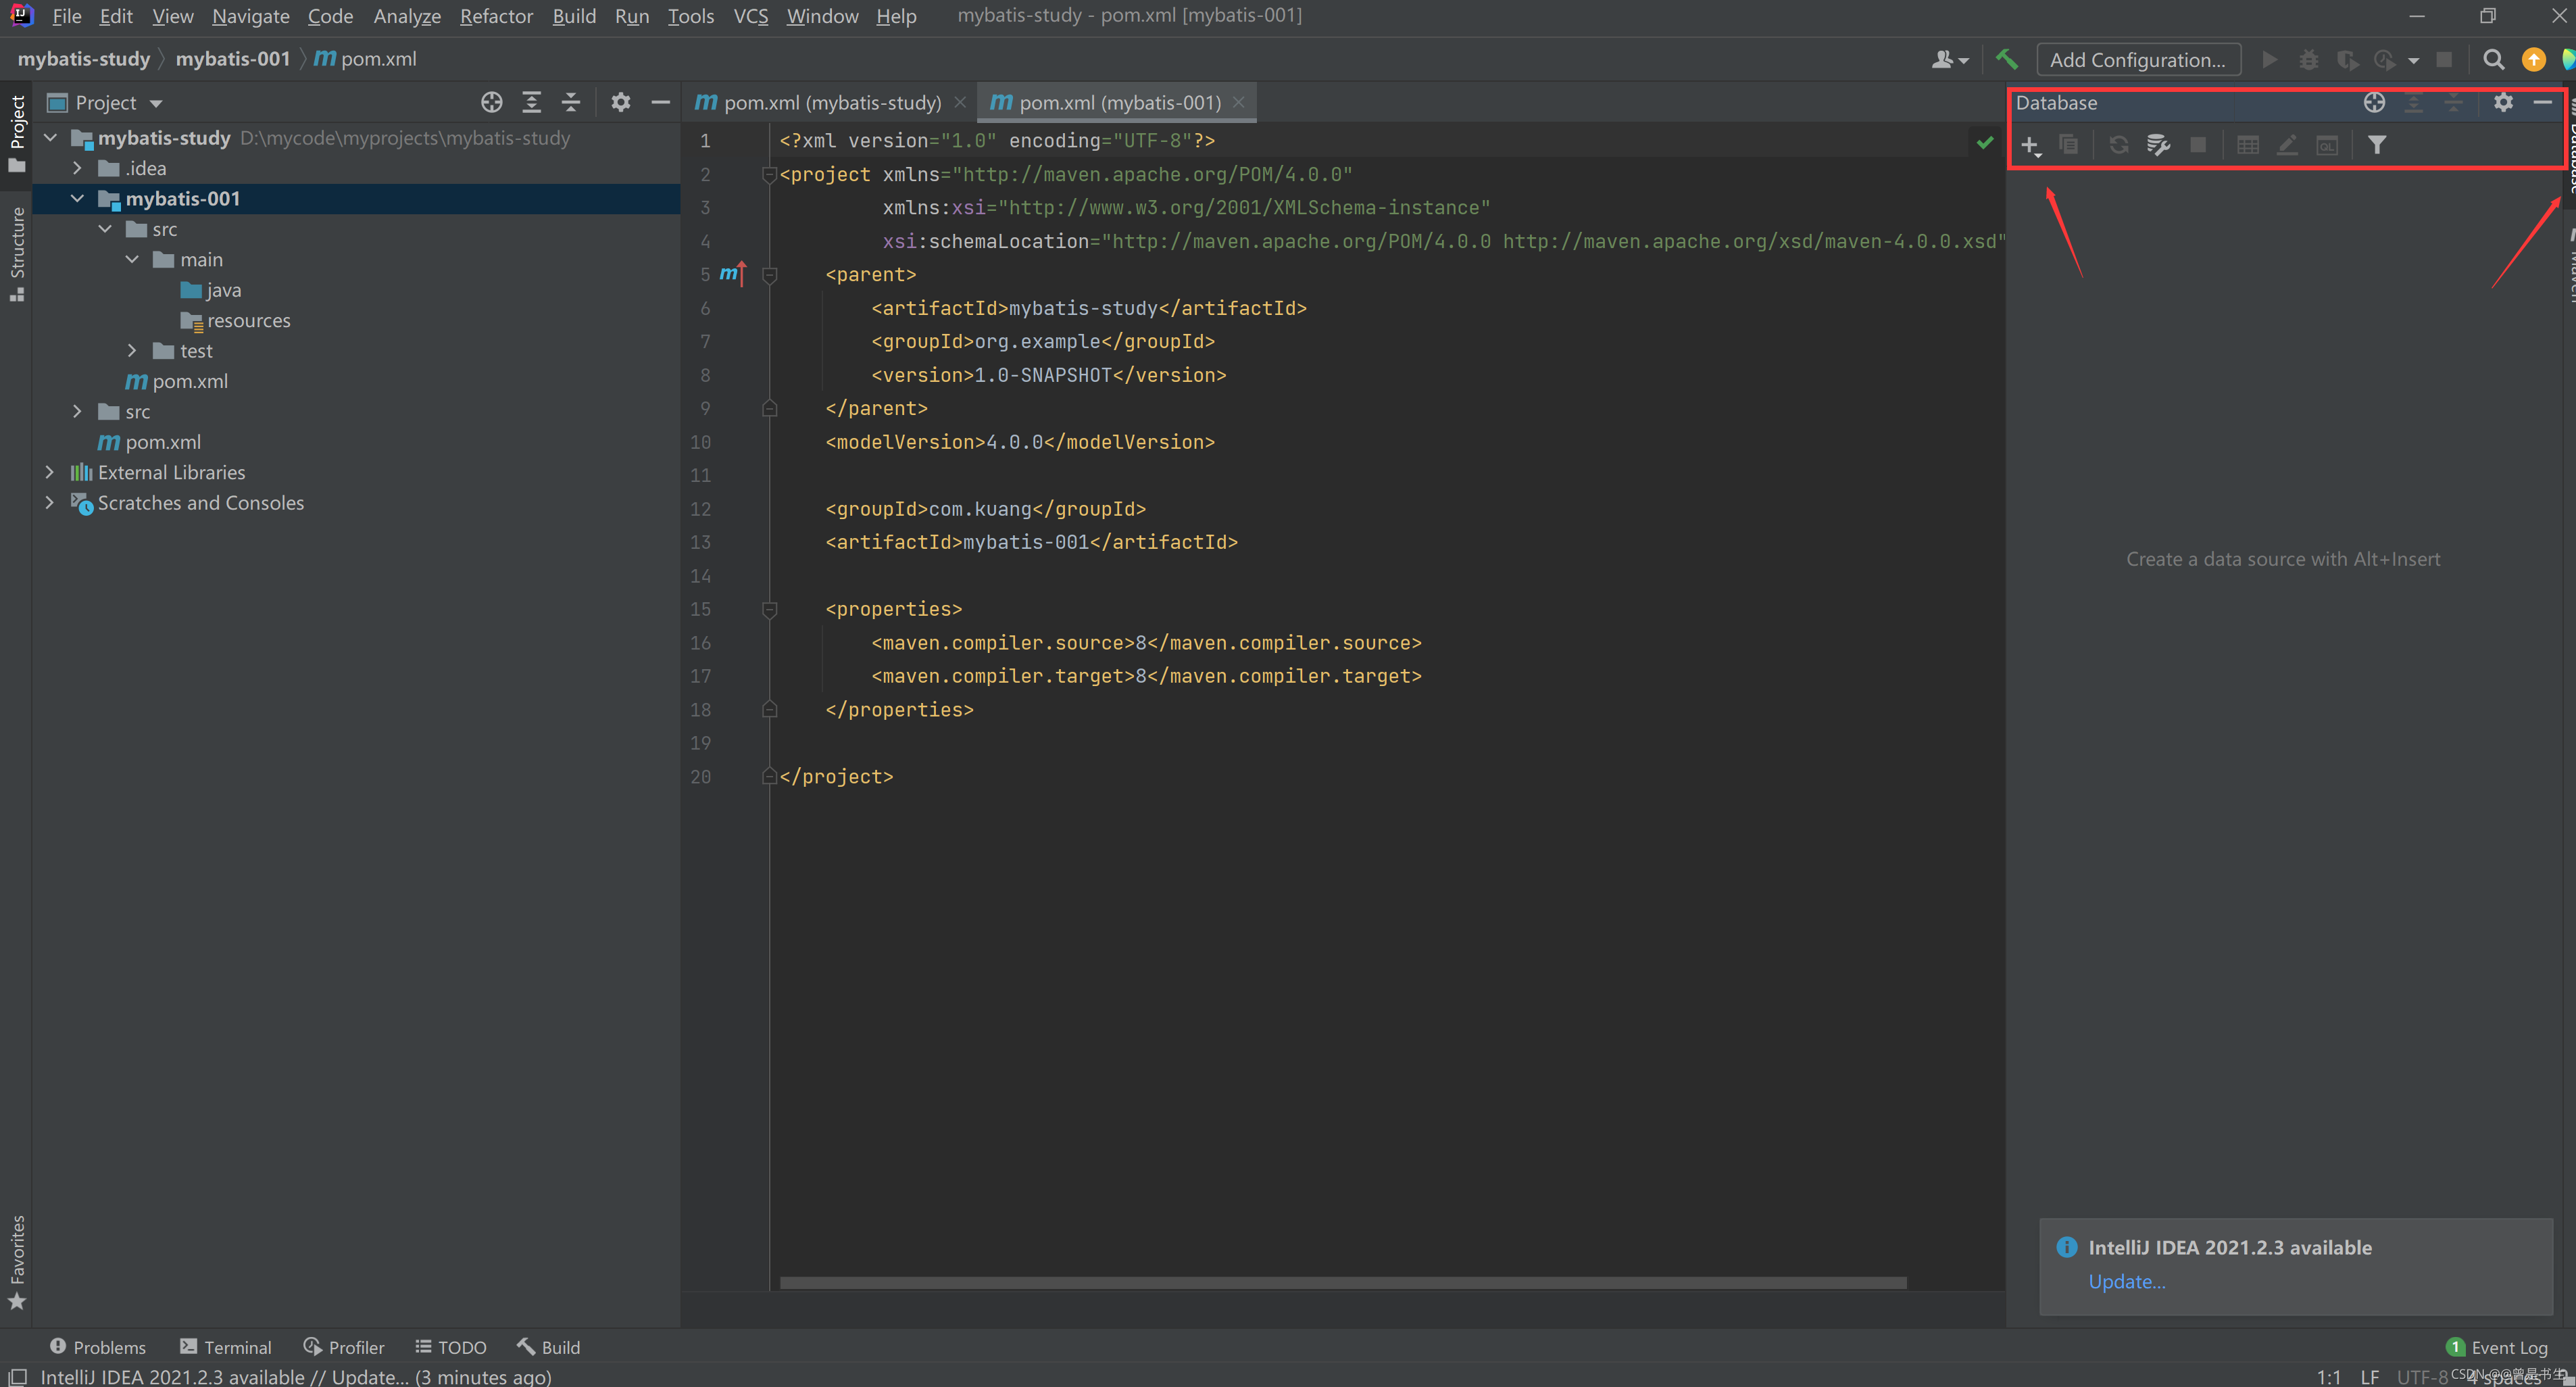Click the Filter funnel in Database panel
This screenshot has height=1387, width=2576.
coord(2377,145)
